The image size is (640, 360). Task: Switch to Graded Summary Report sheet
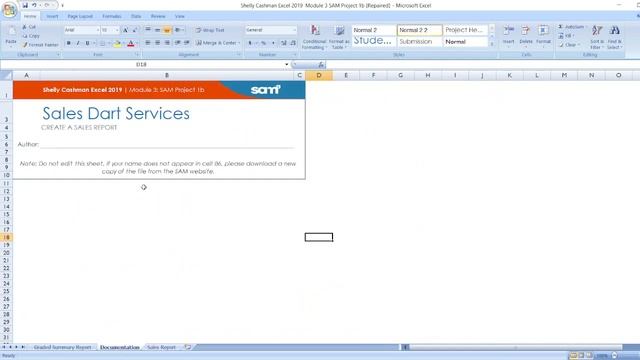pyautogui.click(x=62, y=347)
